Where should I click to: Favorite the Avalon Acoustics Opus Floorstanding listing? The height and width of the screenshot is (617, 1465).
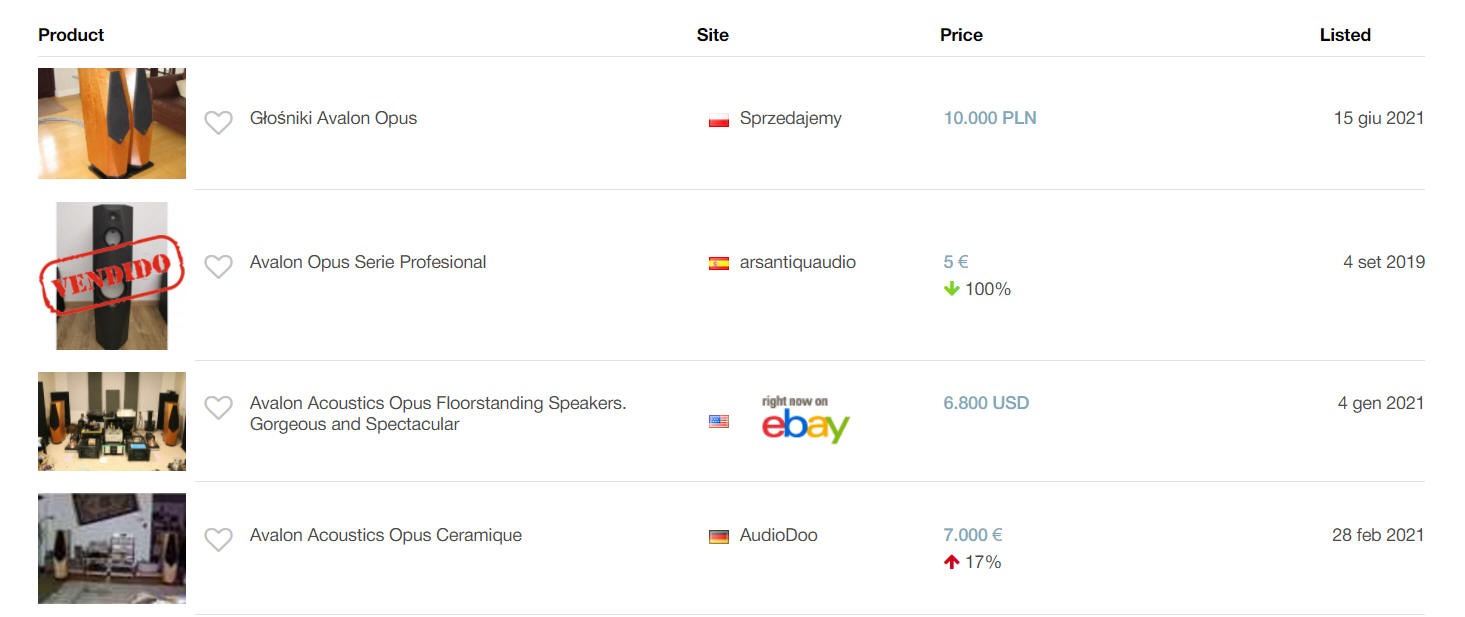[x=218, y=407]
